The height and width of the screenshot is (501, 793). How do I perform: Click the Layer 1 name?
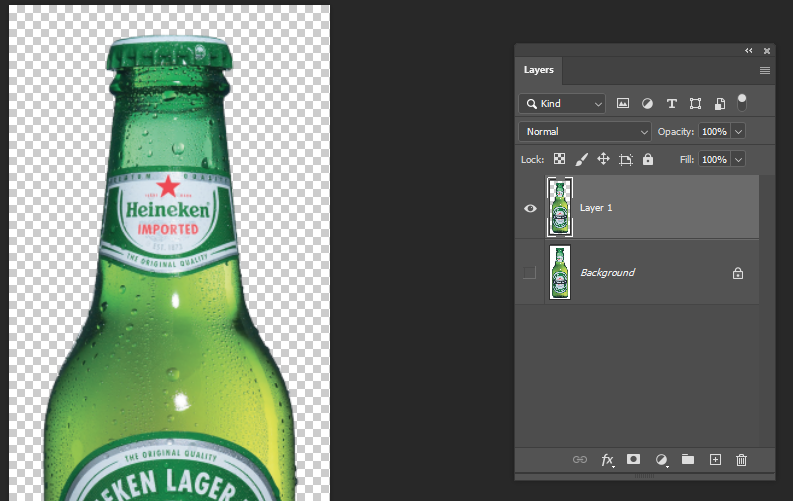pyautogui.click(x=596, y=208)
